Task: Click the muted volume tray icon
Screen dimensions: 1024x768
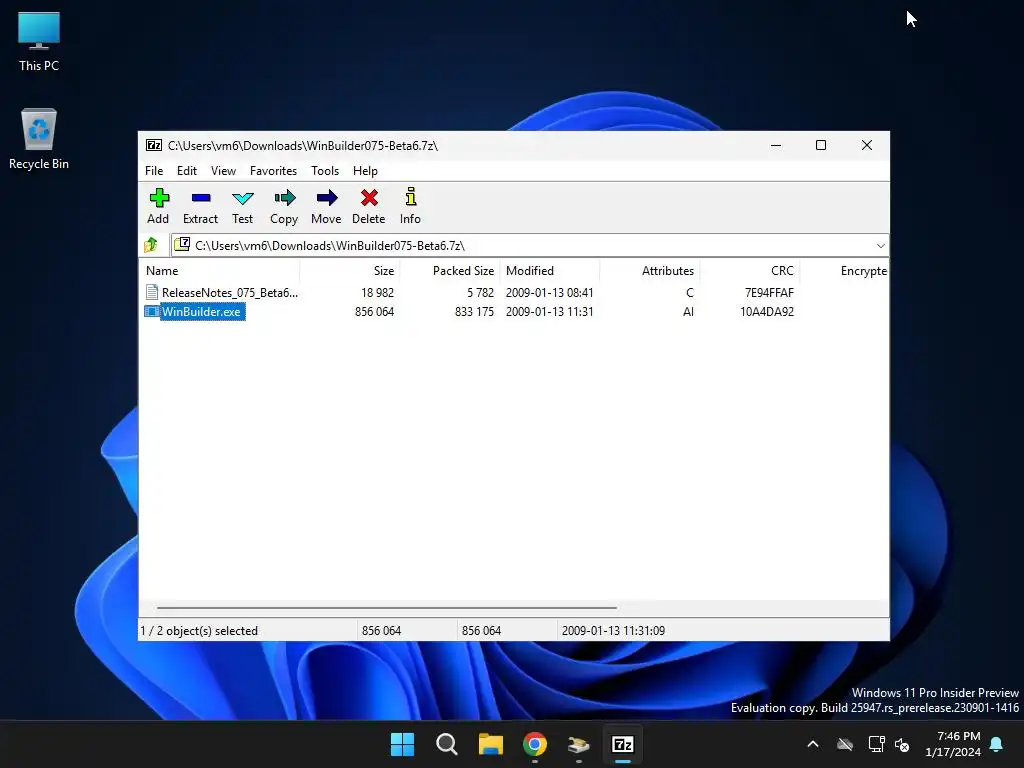Action: [x=902, y=744]
